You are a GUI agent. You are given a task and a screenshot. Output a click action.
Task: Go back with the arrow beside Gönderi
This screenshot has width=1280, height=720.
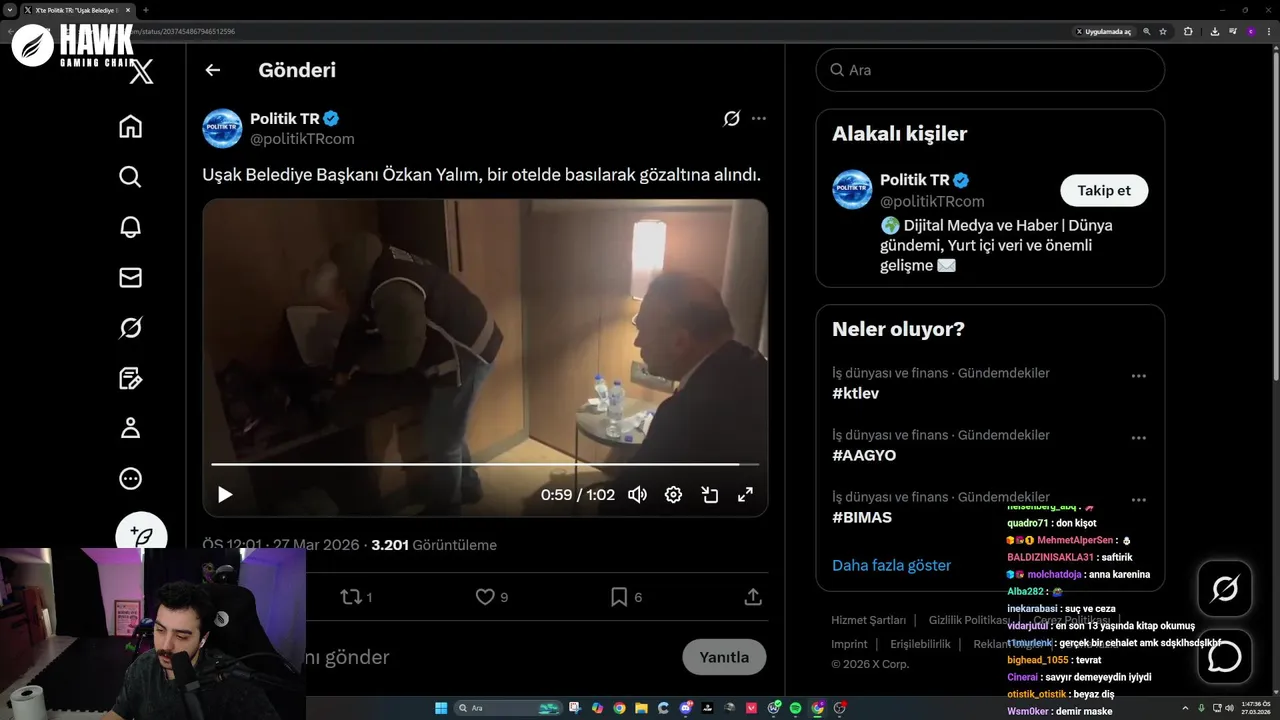[x=212, y=70]
